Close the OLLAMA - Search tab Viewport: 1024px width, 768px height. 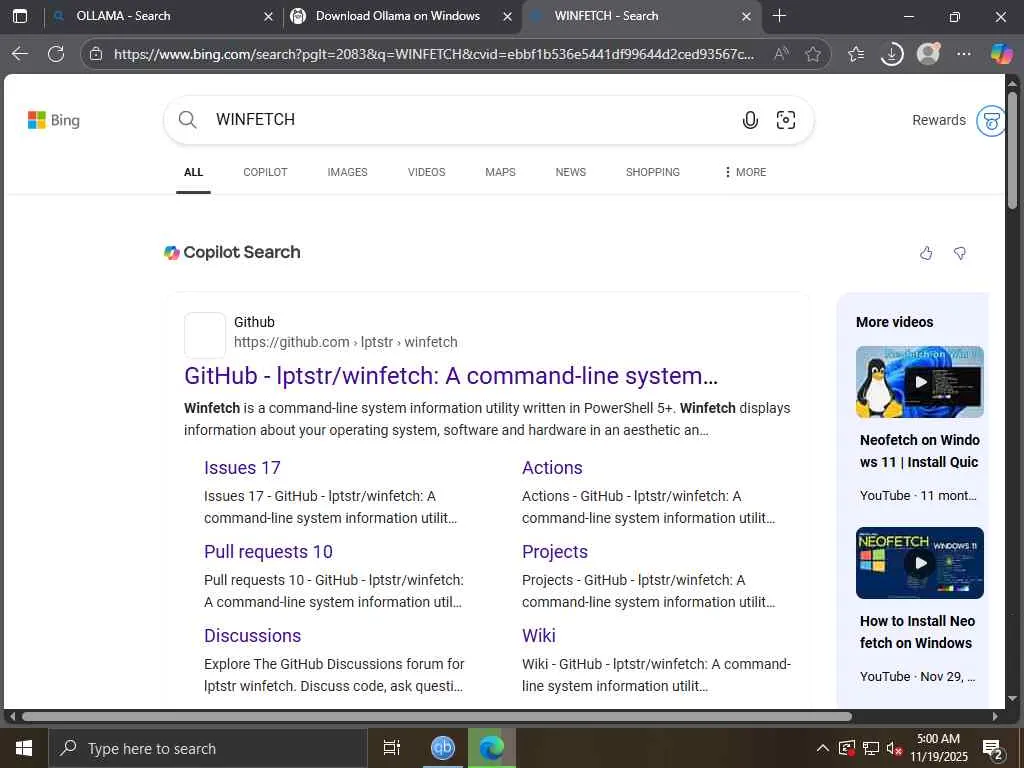(268, 17)
